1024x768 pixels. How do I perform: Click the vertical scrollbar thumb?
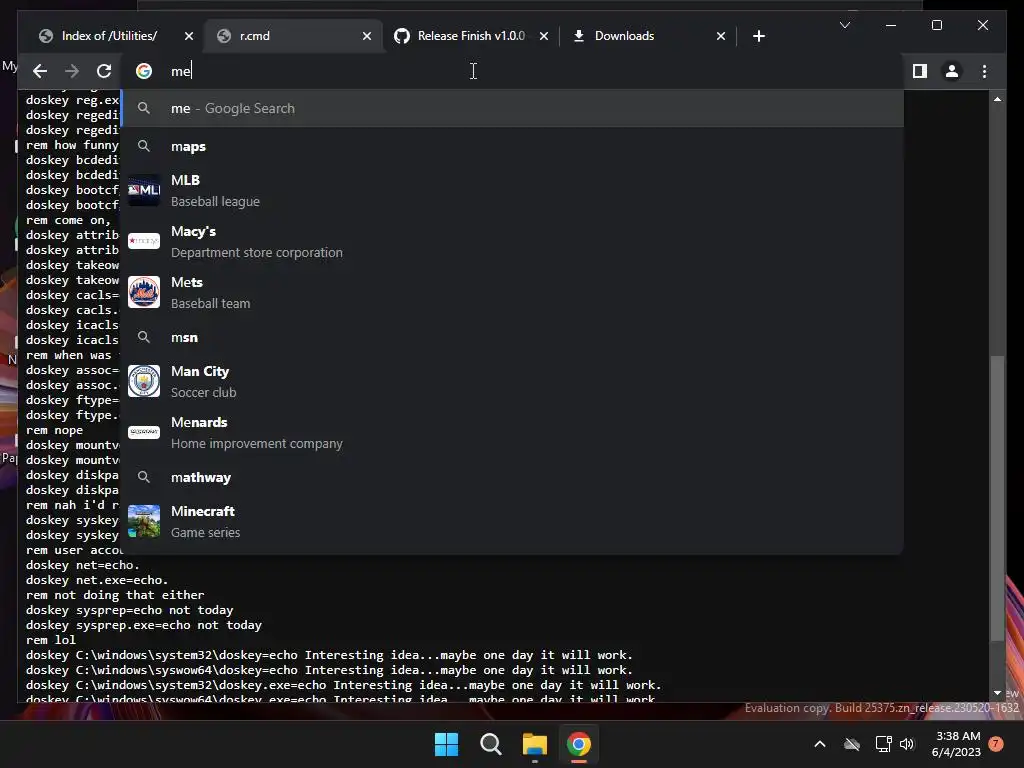click(x=997, y=499)
